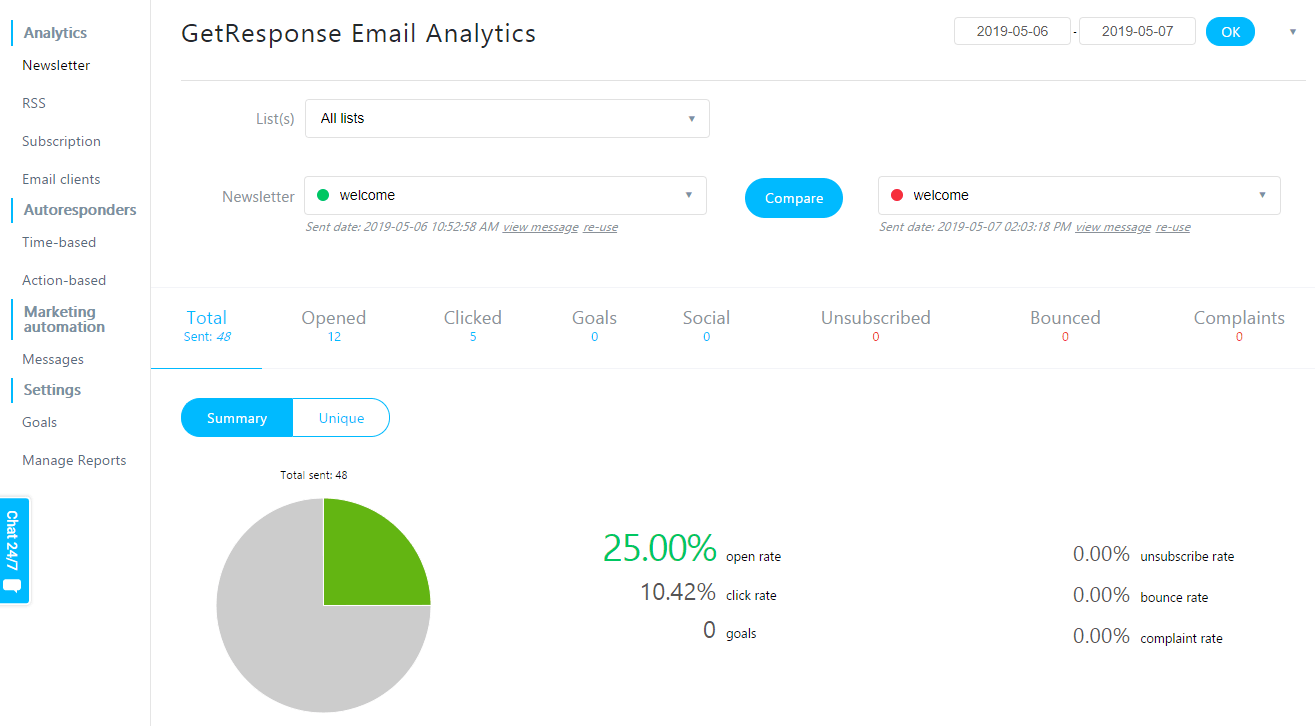Click the OK button

[1229, 31]
